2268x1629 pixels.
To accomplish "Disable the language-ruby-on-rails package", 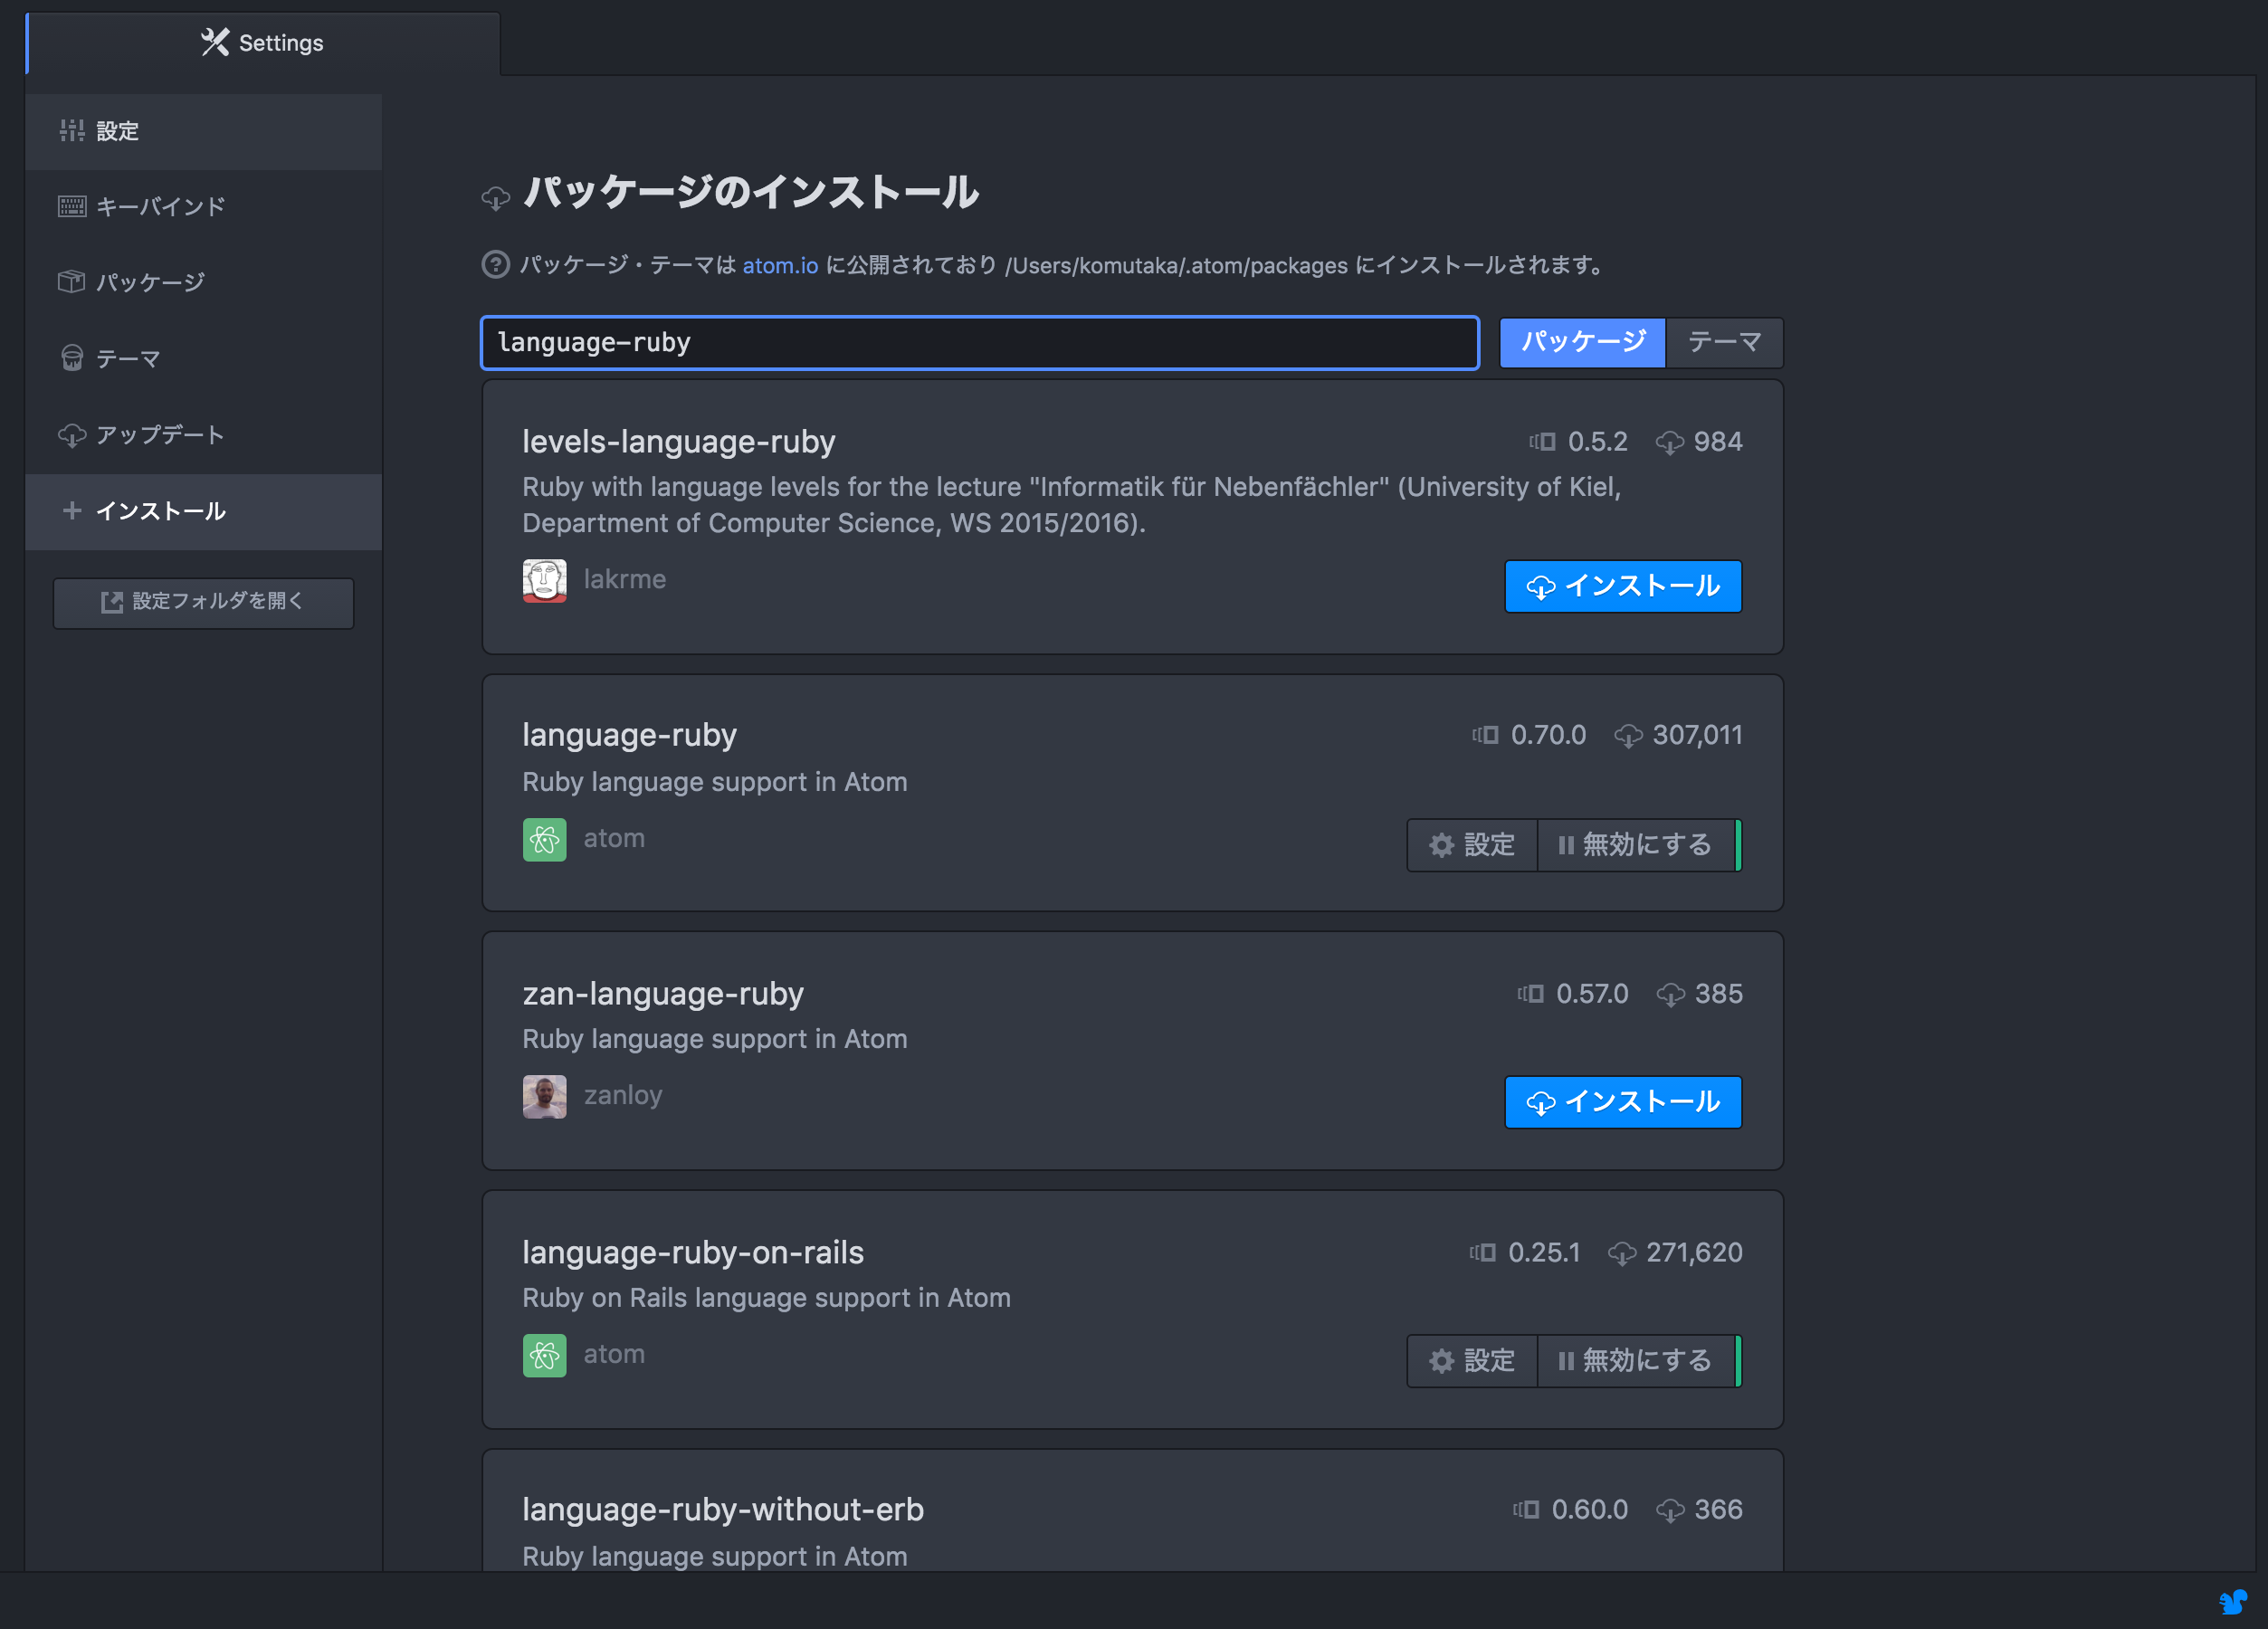I will pos(1636,1361).
